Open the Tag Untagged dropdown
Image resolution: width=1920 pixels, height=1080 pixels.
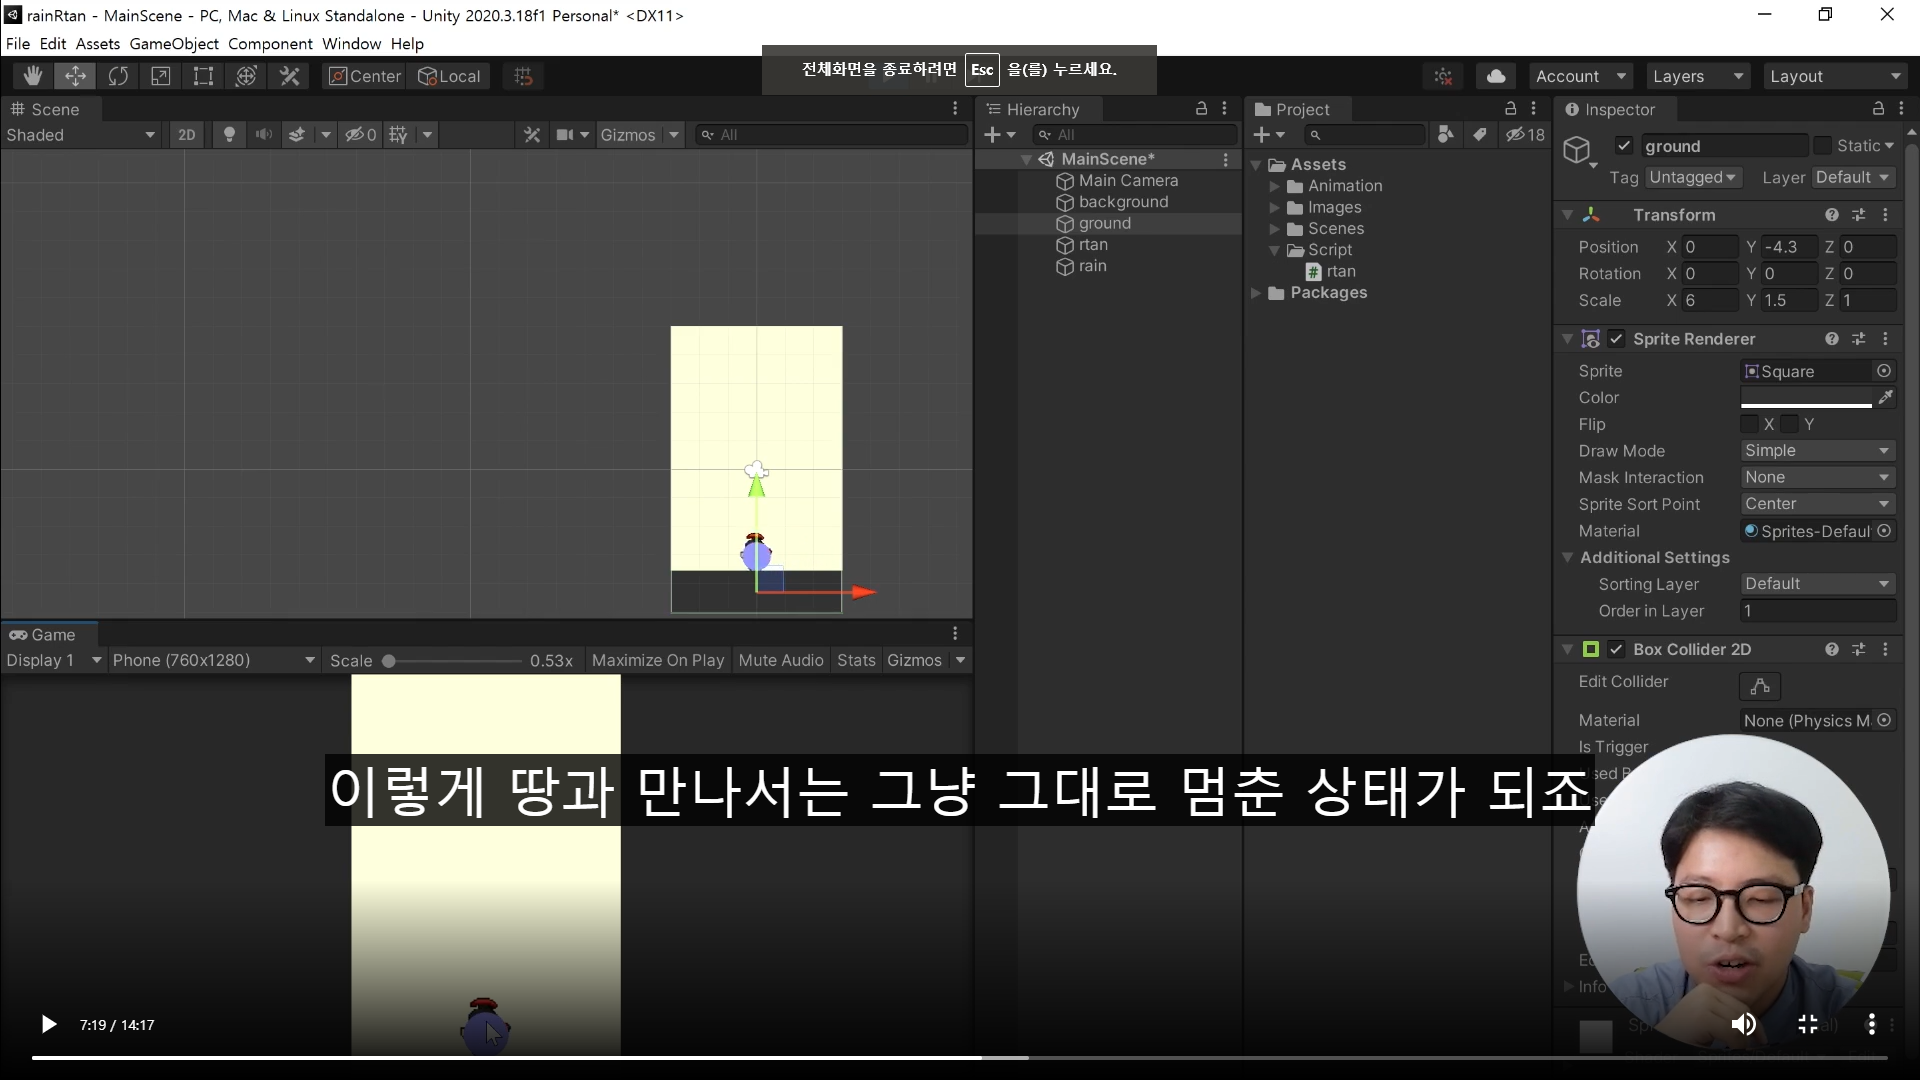pos(1693,178)
